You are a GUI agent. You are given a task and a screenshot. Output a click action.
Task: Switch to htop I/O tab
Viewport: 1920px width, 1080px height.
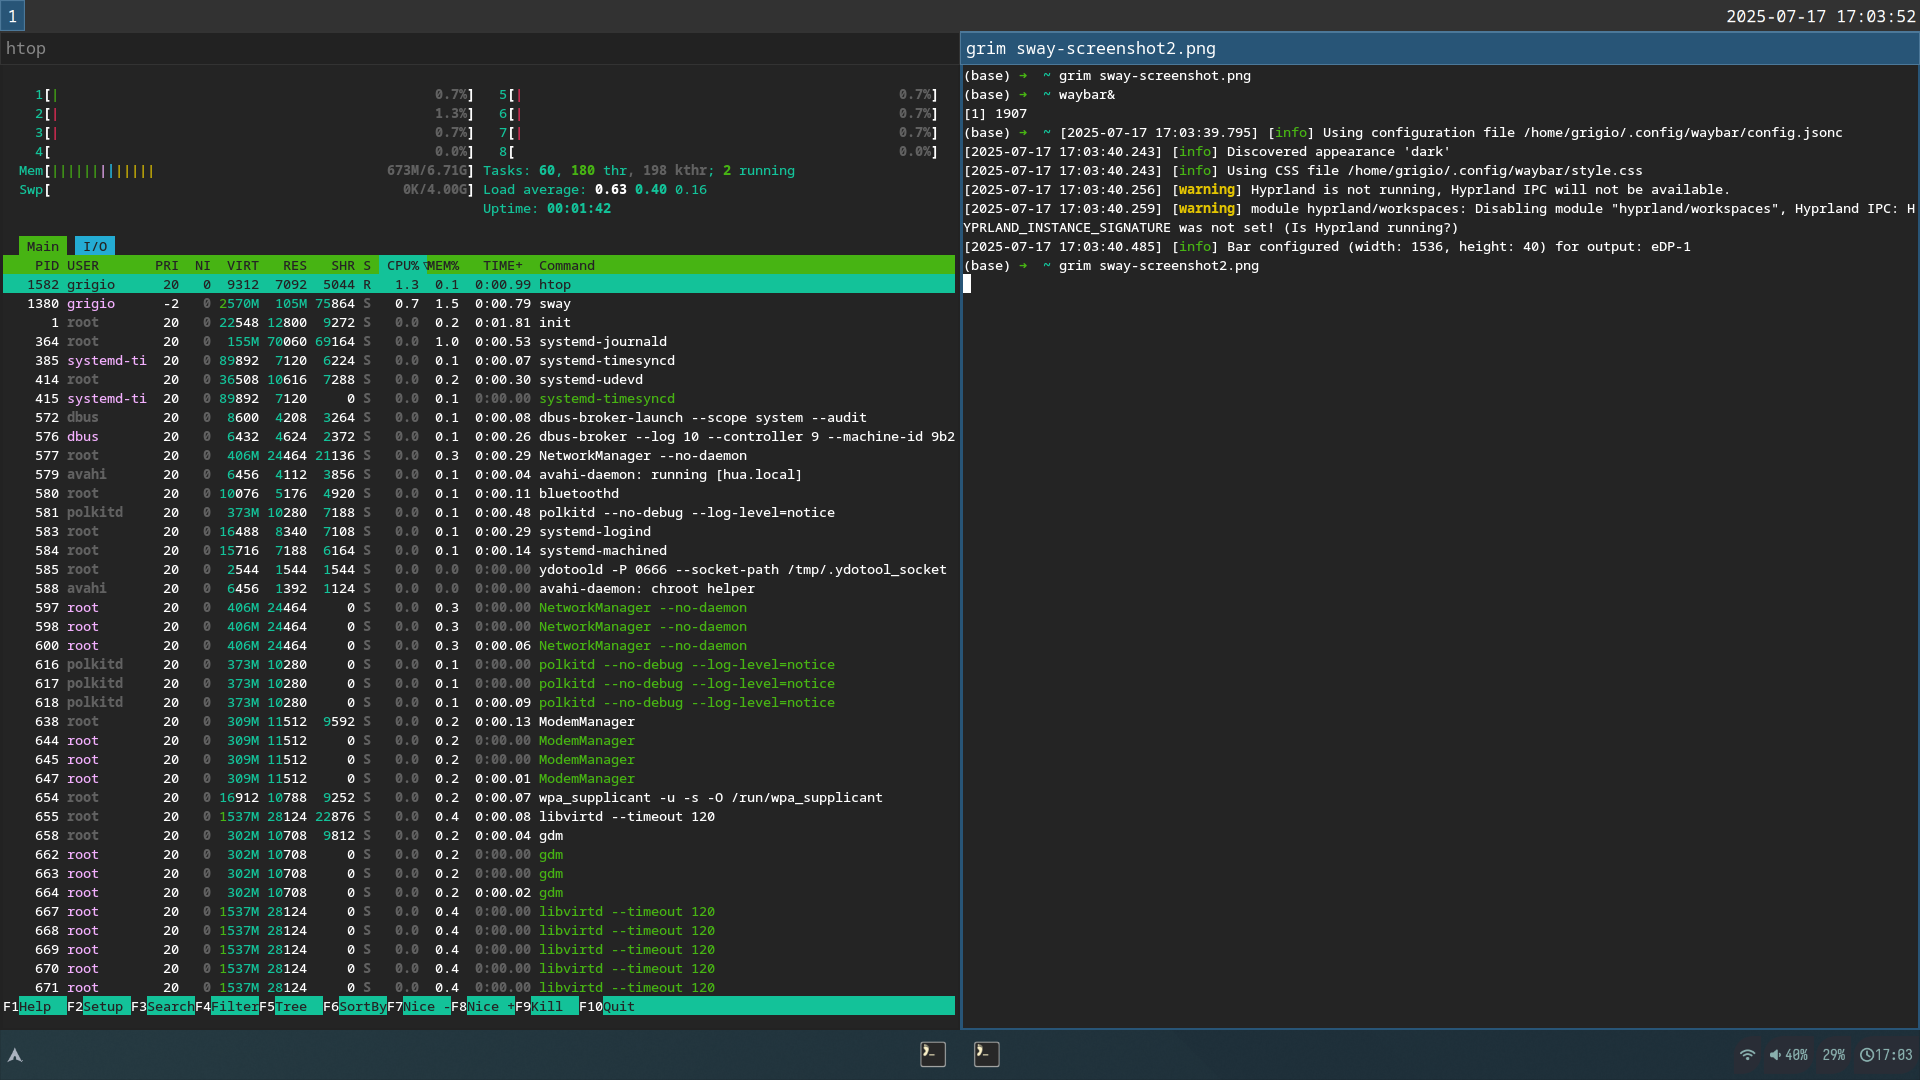pyautogui.click(x=95, y=246)
